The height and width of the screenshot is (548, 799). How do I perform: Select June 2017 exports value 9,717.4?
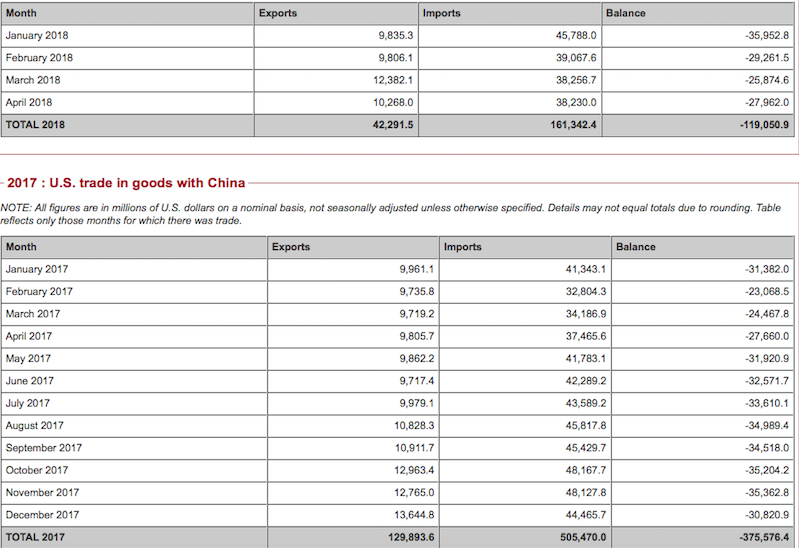point(417,381)
